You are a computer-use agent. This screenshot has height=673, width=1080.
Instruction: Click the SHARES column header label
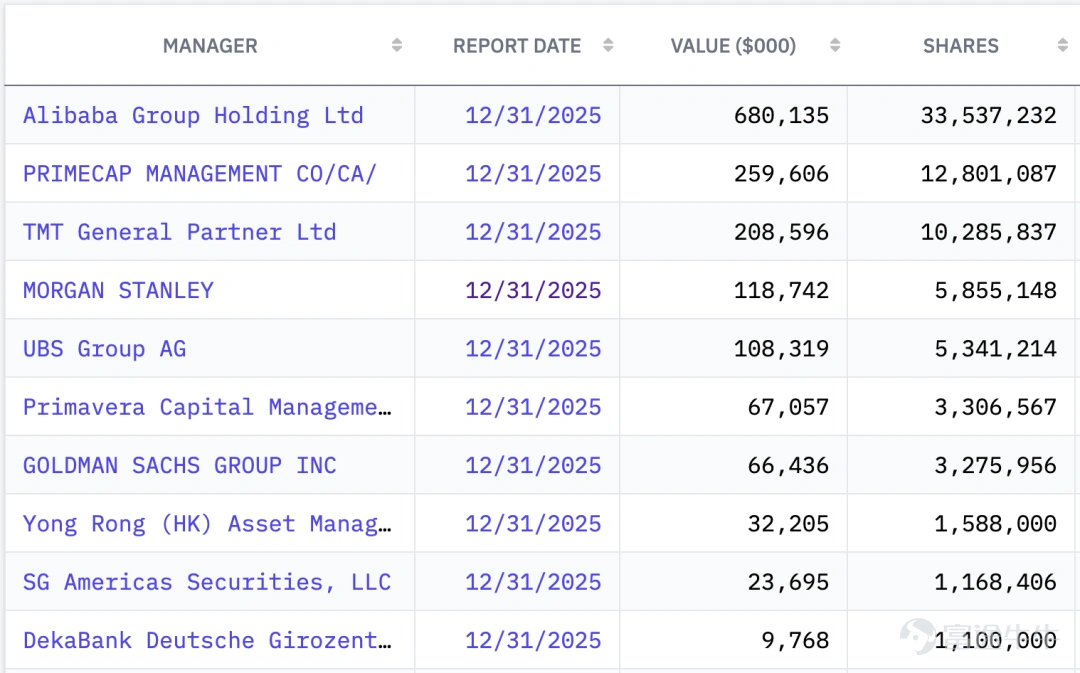point(961,45)
